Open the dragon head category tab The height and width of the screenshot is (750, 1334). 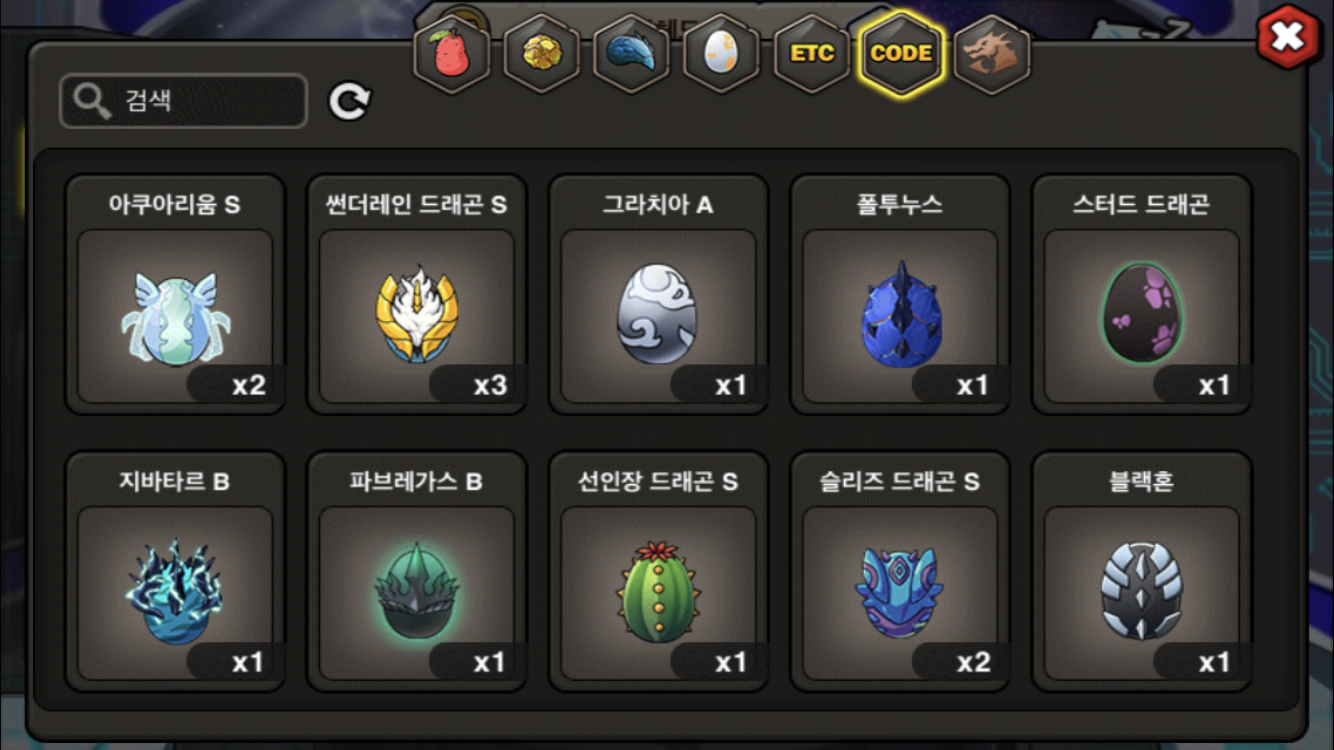tap(991, 54)
